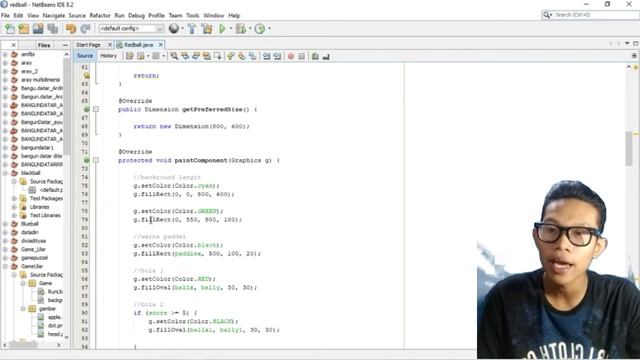The image size is (640, 360).
Task: Click the Toggle Bookmark icon in editor toolbar
Action: point(253,56)
